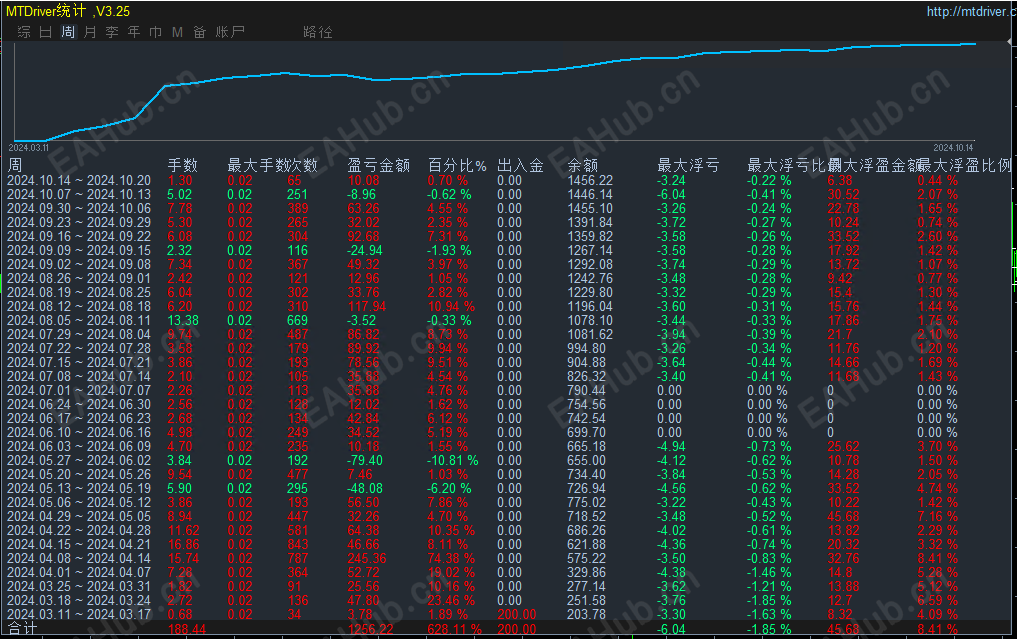Click the 合计 total row label

(x=22, y=629)
